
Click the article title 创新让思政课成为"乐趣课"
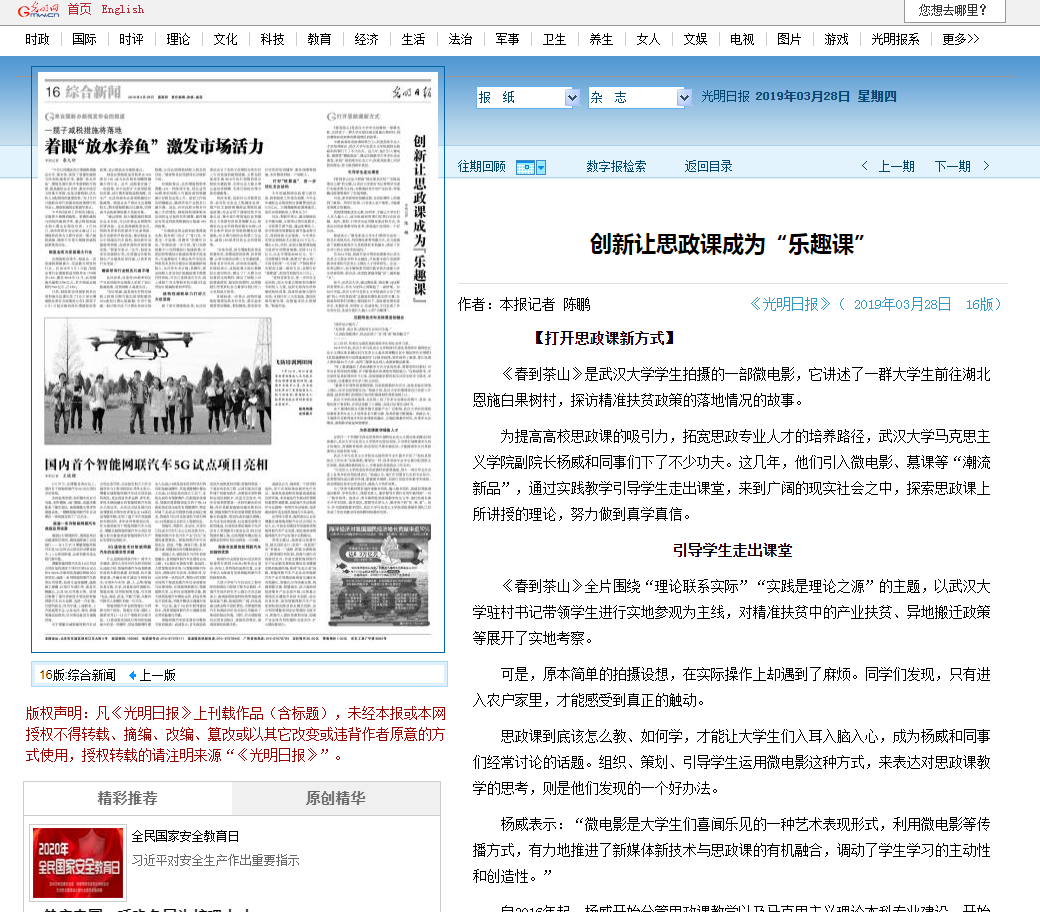click(728, 245)
